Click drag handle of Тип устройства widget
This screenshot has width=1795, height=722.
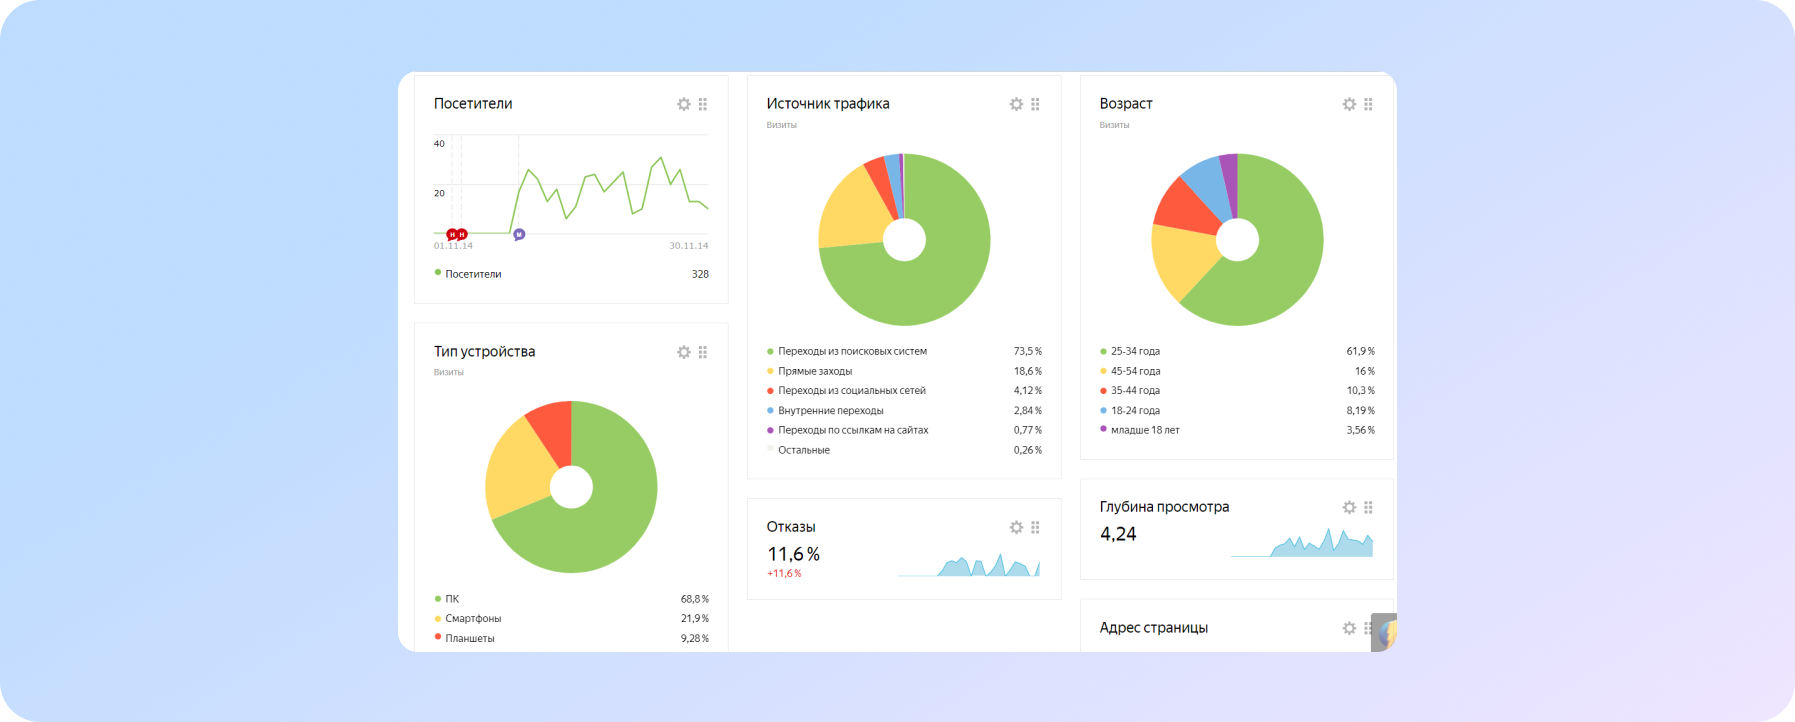coord(703,352)
